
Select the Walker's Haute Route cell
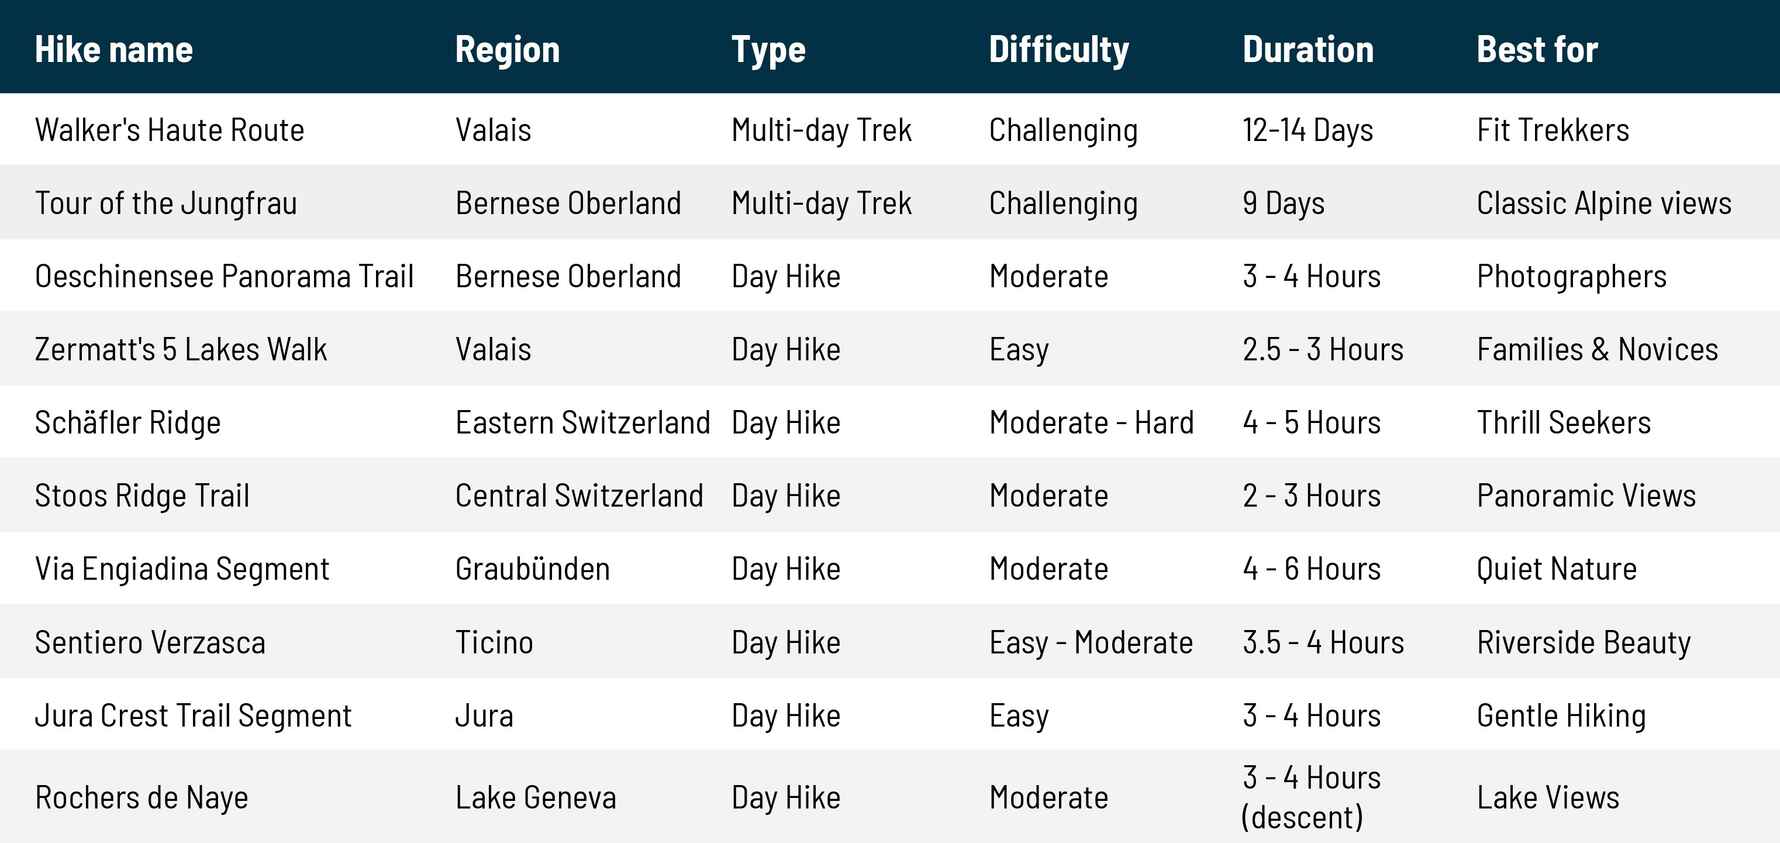(x=169, y=130)
